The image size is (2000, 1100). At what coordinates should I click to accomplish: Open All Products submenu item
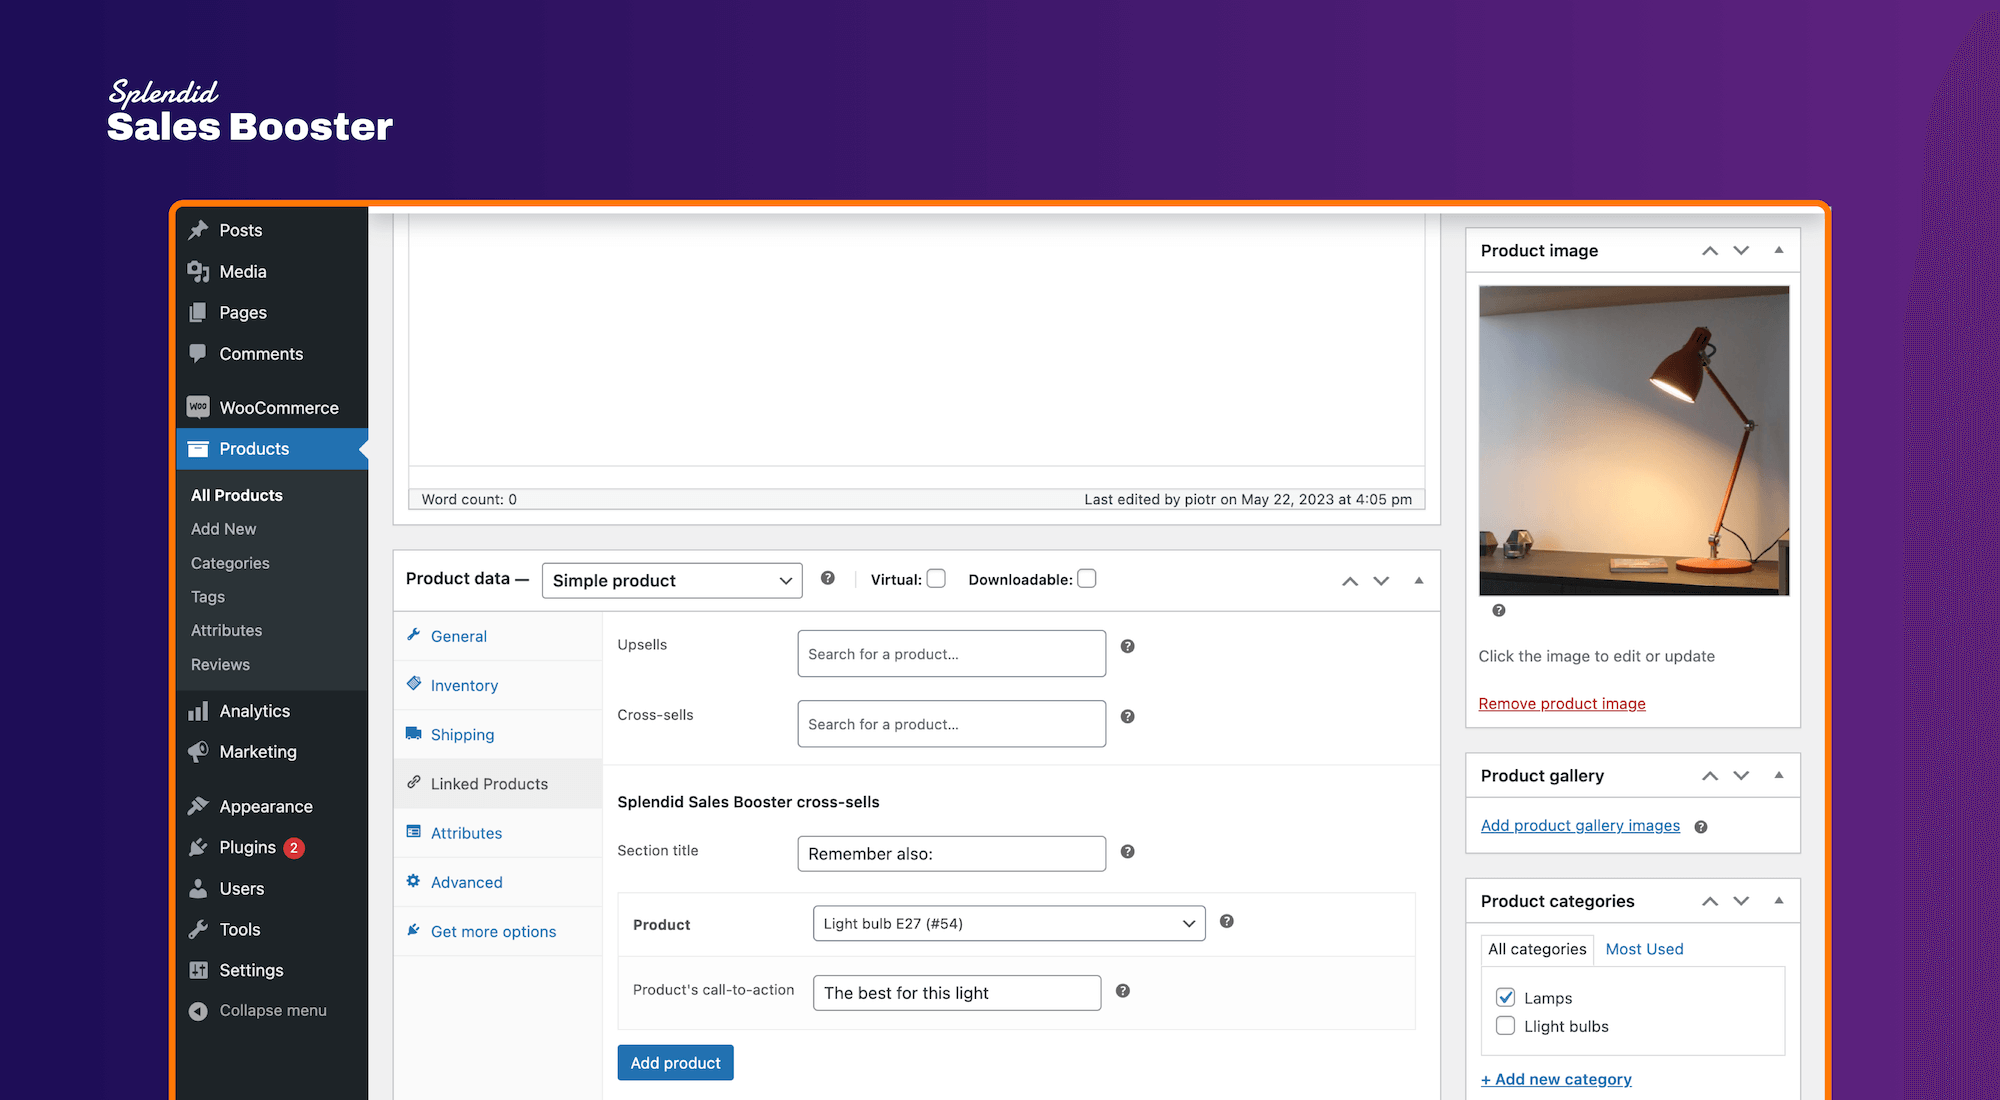(x=237, y=495)
